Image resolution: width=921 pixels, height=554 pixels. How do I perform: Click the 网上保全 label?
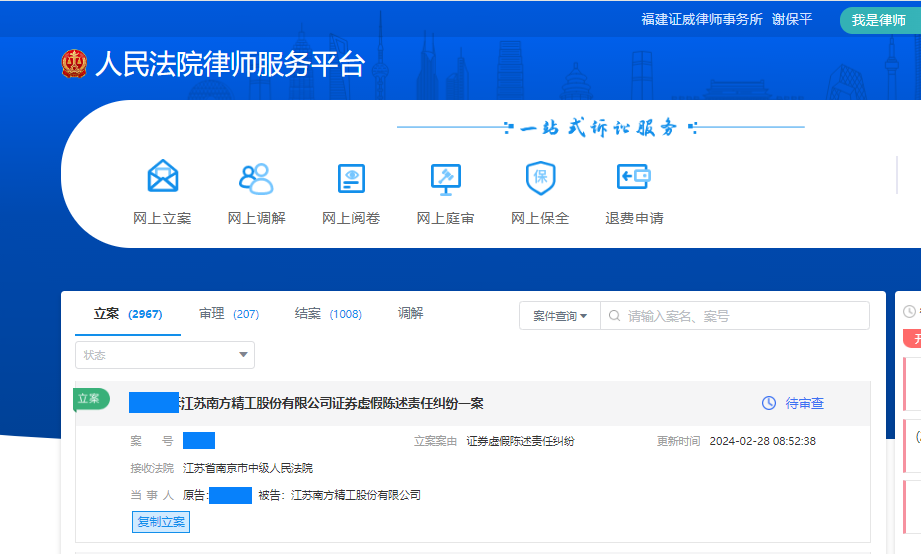540,218
